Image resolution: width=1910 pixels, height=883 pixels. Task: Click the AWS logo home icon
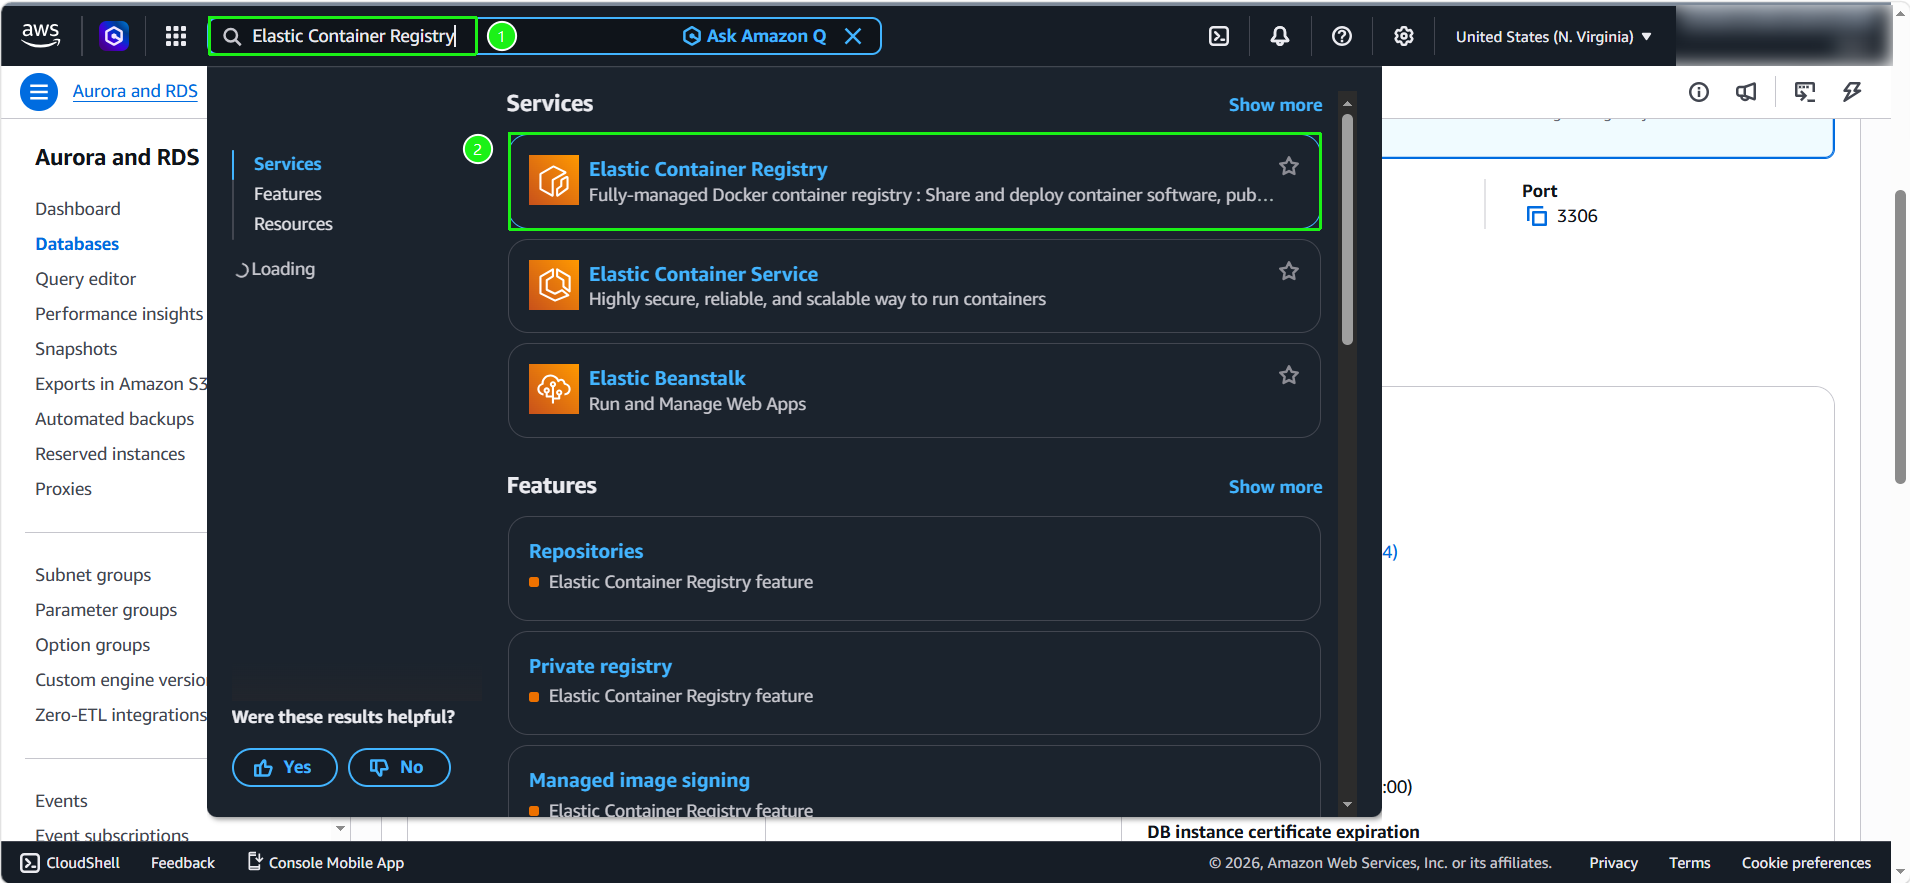(x=40, y=35)
